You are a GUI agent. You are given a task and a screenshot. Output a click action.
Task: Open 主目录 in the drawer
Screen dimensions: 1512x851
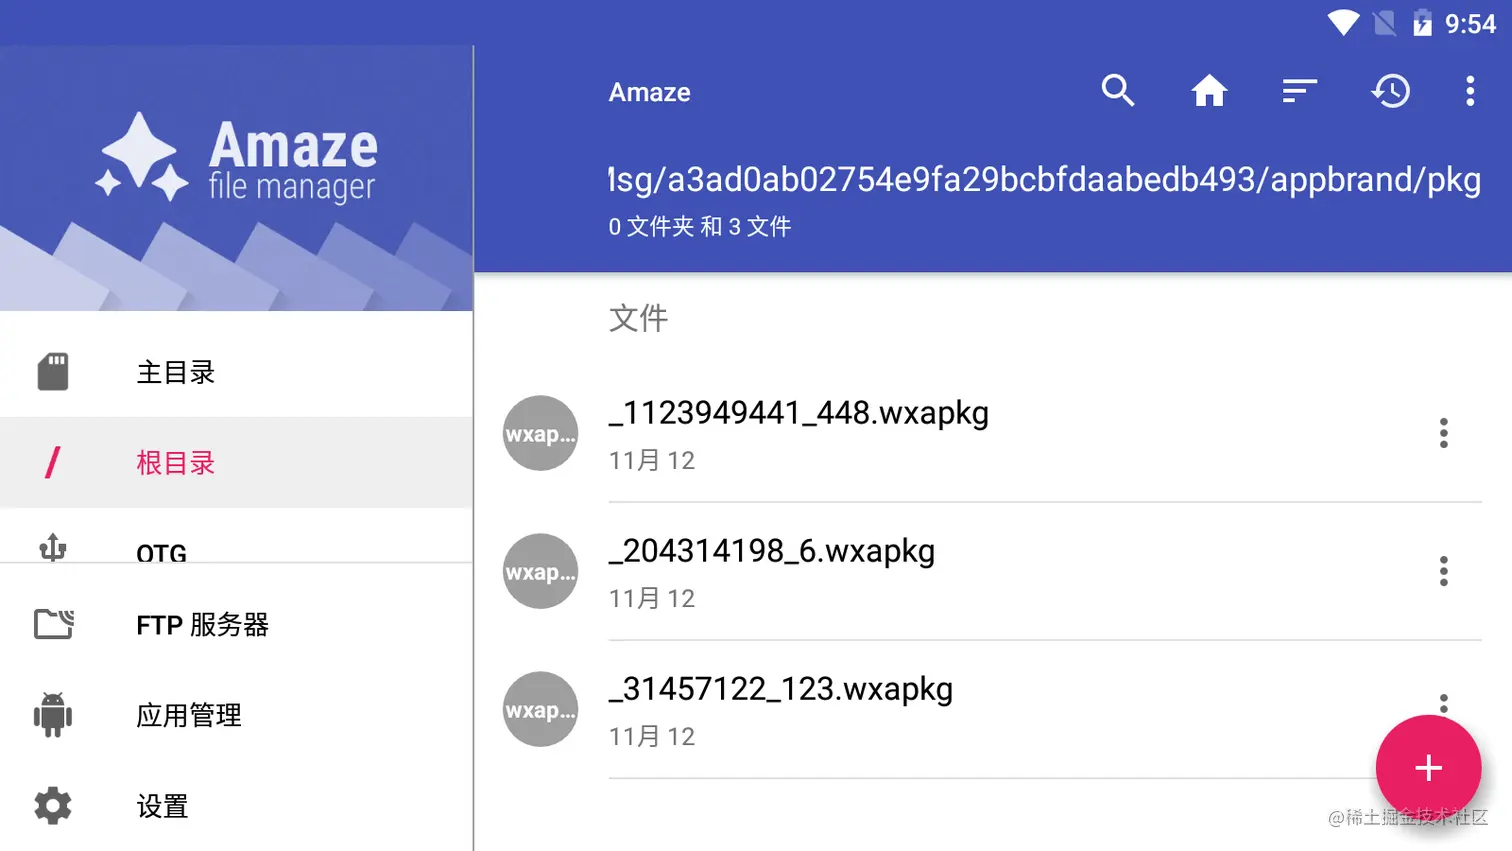coord(236,371)
